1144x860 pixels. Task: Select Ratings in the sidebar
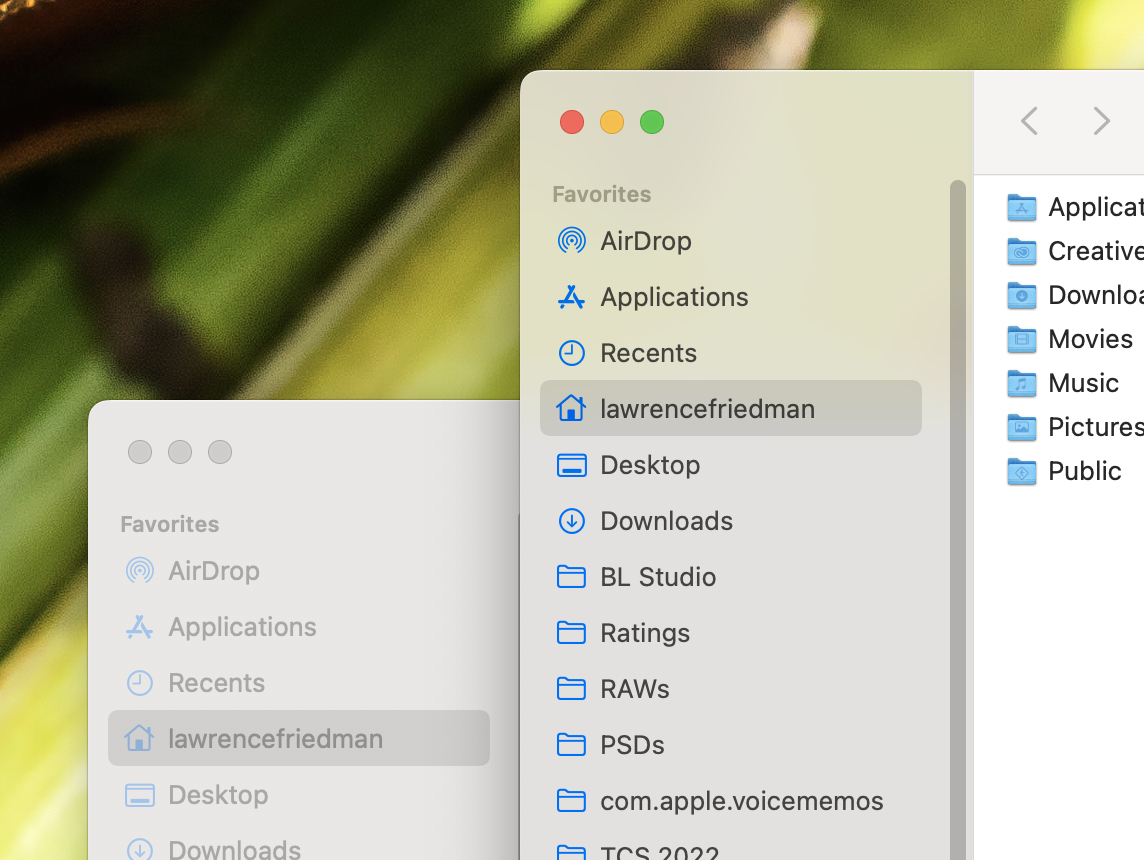coord(645,633)
